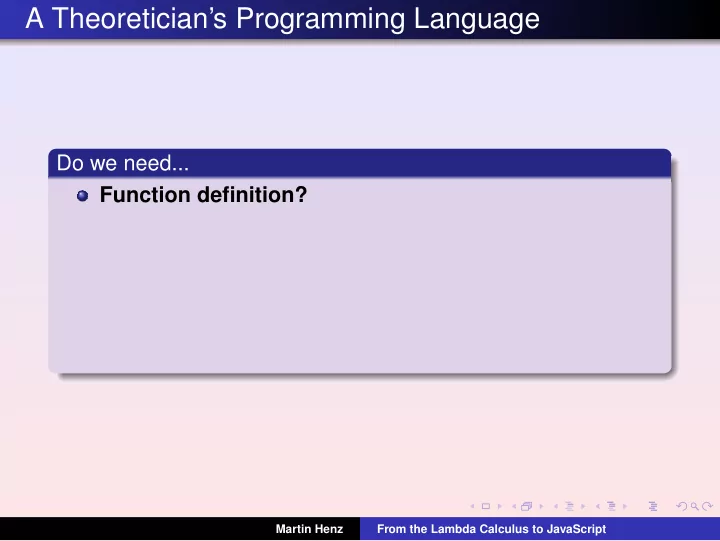Click the 'Do we need...' block heading

(123, 163)
